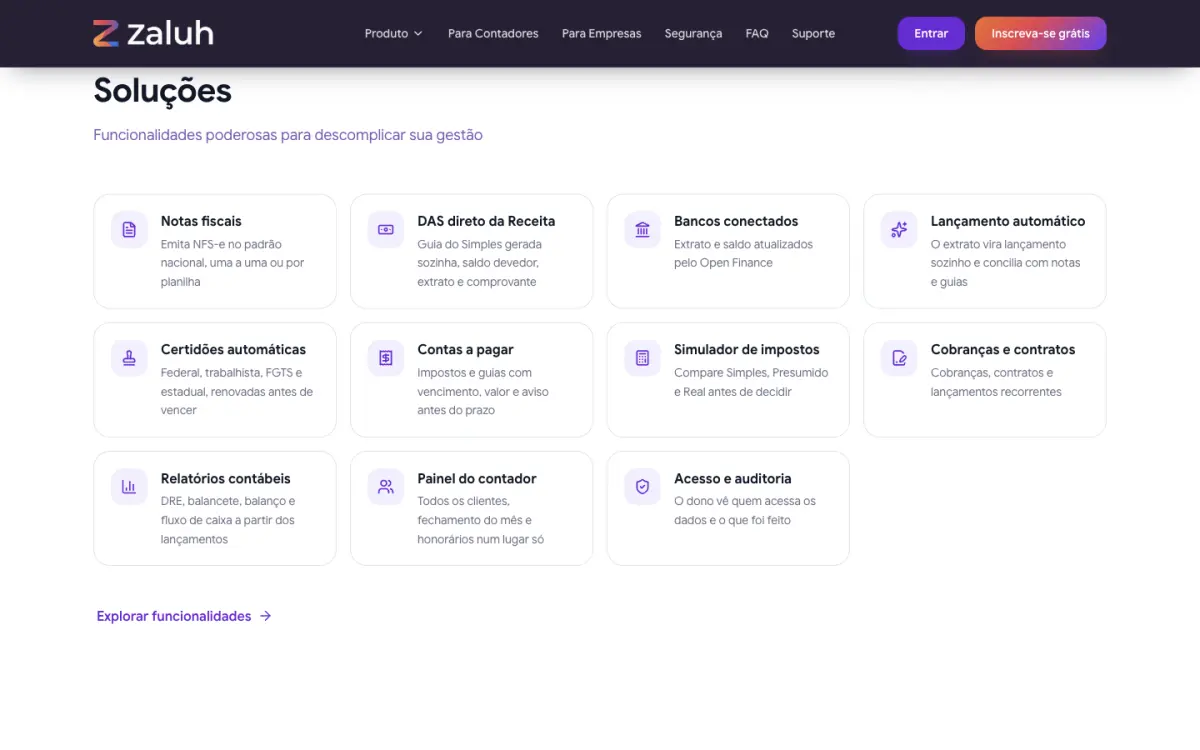Image resolution: width=1200 pixels, height=750 pixels.
Task: Open the Notas fiscais card title
Action: pos(201,221)
